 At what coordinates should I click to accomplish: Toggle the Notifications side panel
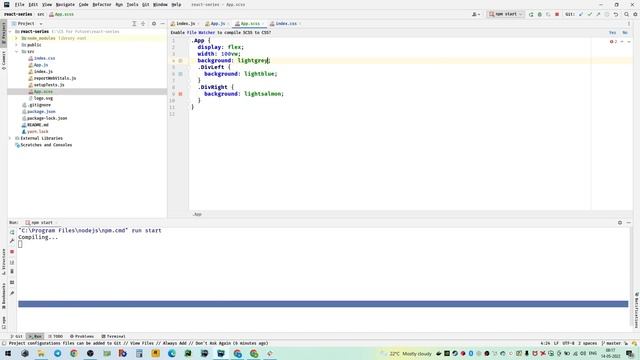click(636, 310)
